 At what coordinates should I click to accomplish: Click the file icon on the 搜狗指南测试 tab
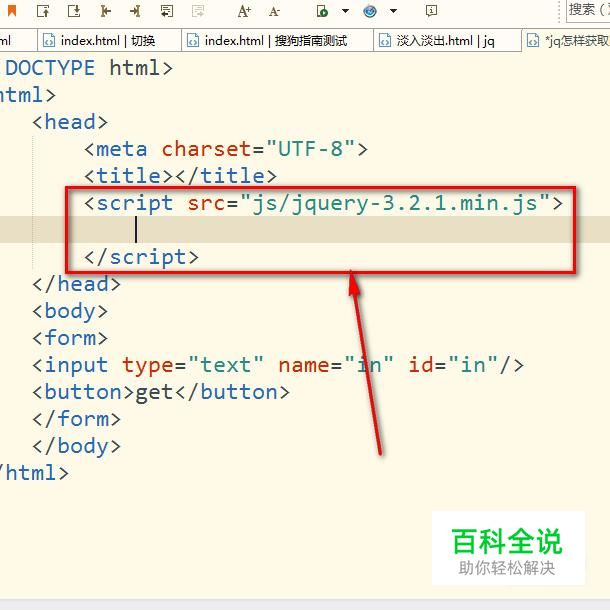click(193, 40)
